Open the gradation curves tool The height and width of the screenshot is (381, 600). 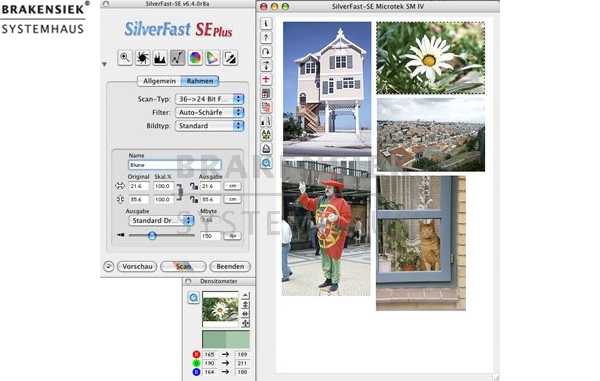178,58
